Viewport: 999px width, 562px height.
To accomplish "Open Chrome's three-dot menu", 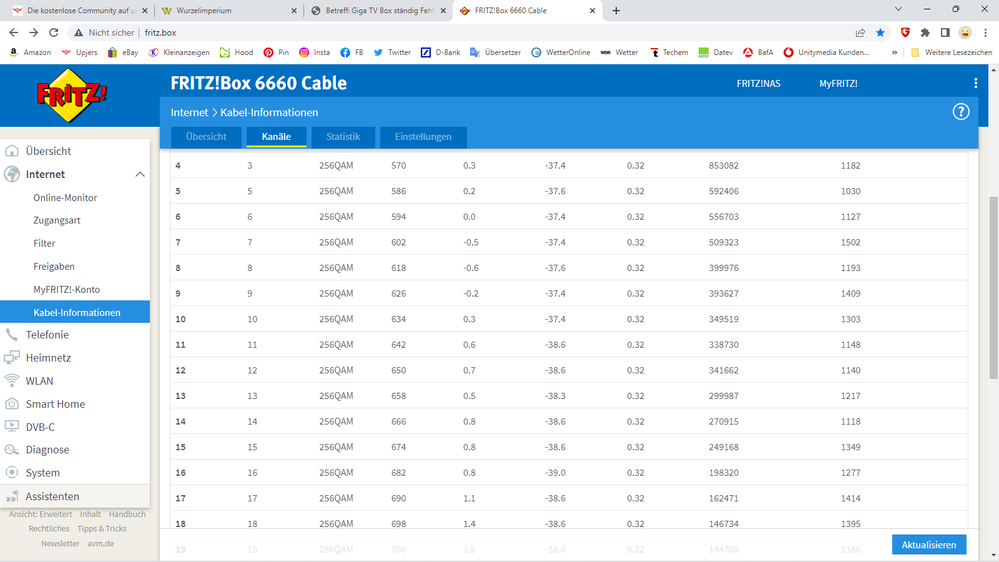I will tap(986, 32).
